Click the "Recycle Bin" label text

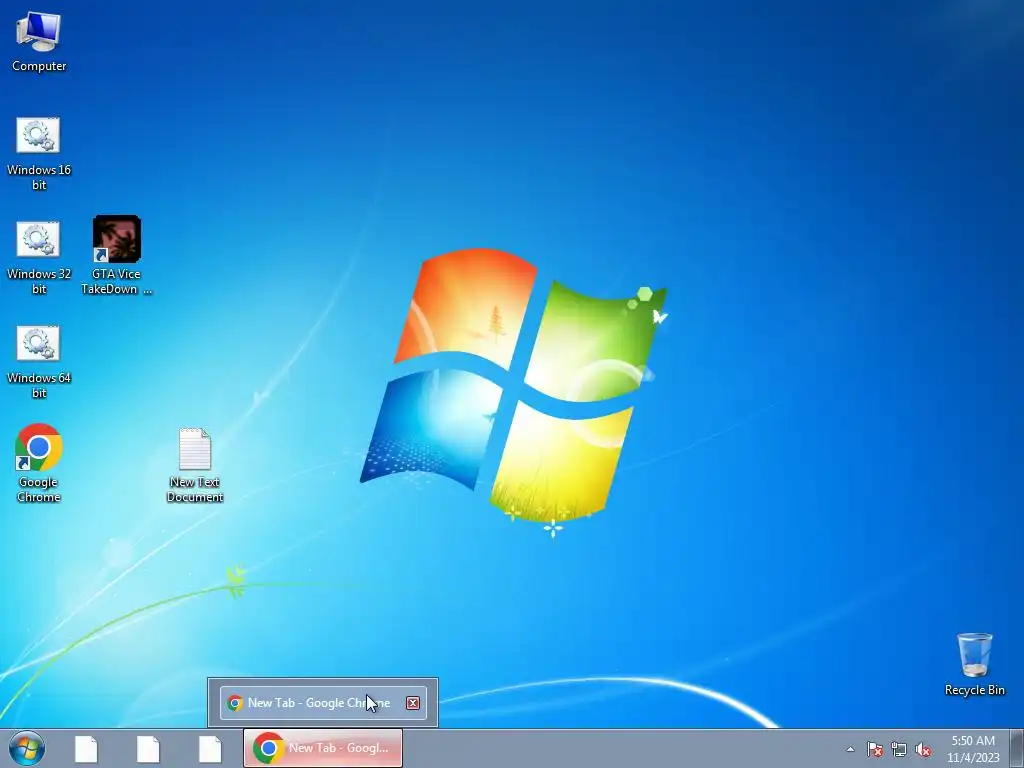(x=974, y=690)
